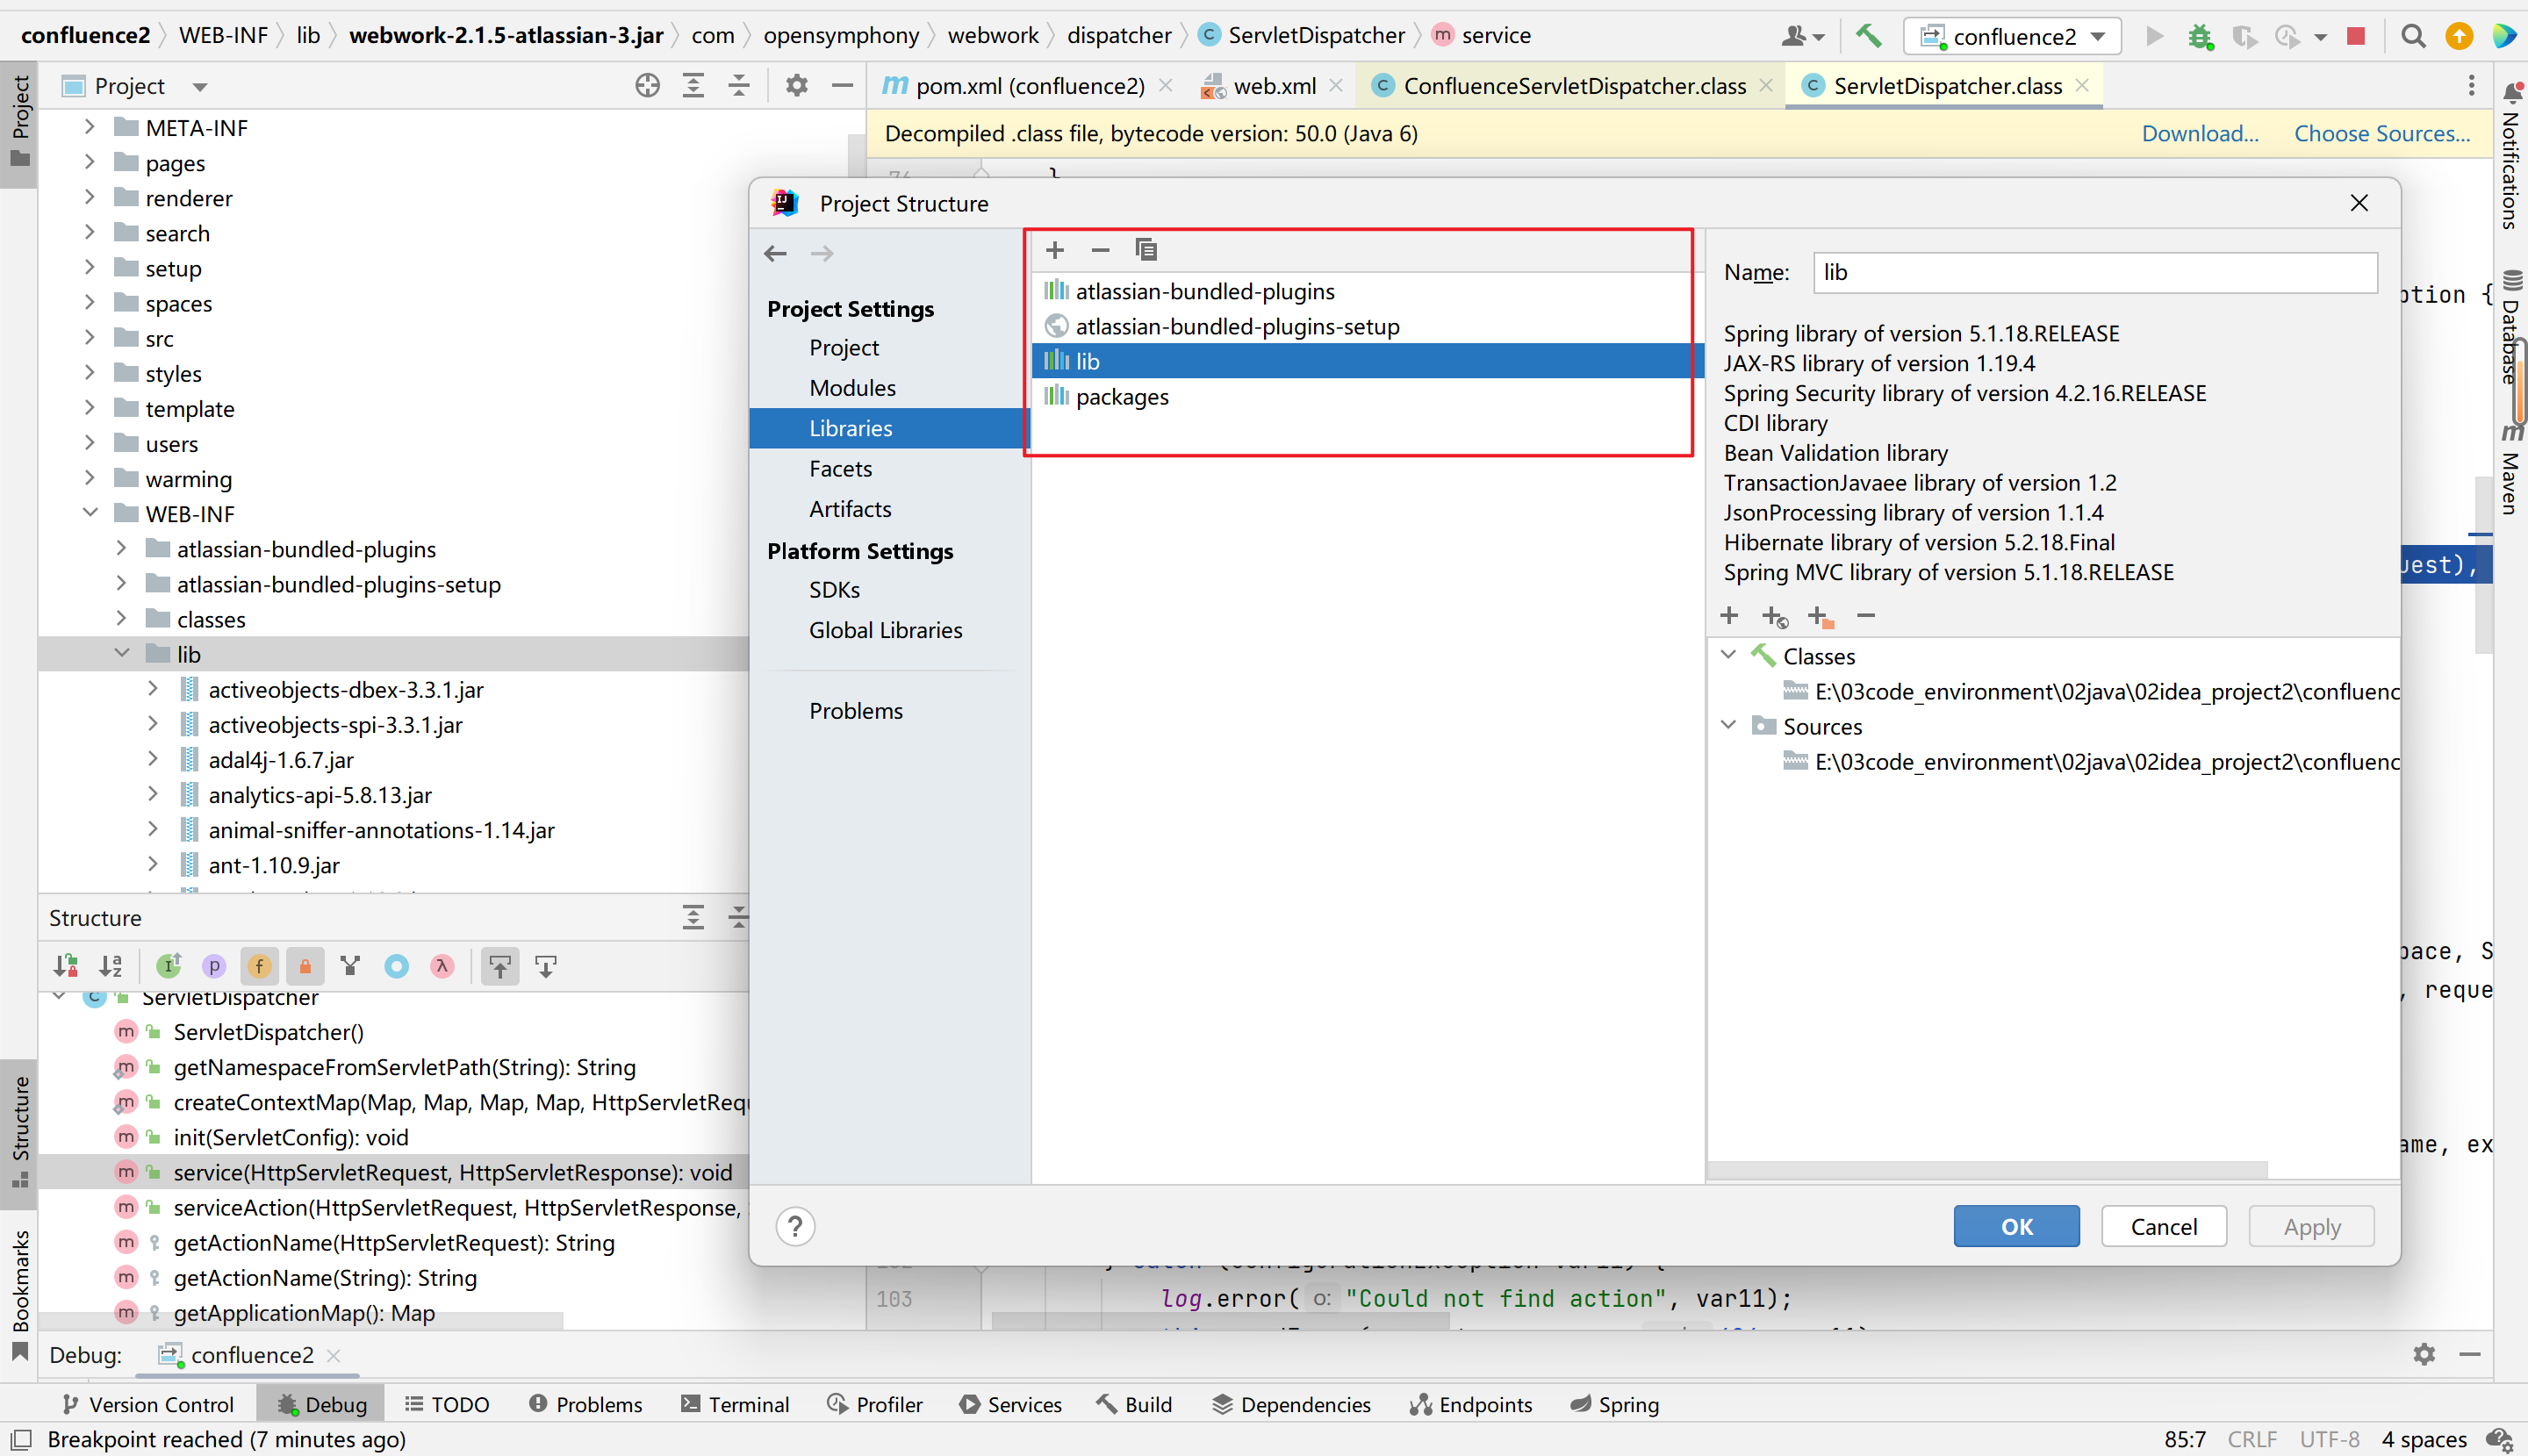Viewport: 2528px width, 1456px height.
Task: Select the Libraries item in Project Settings
Action: point(851,427)
